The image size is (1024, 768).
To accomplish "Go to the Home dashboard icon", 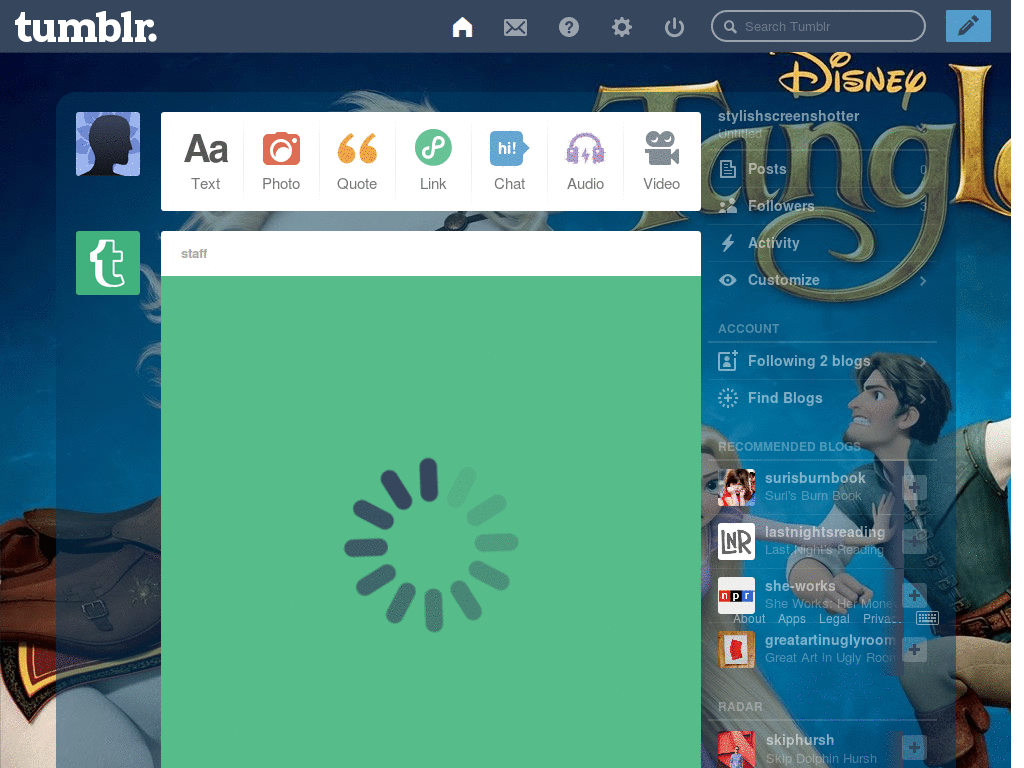I will [462, 27].
